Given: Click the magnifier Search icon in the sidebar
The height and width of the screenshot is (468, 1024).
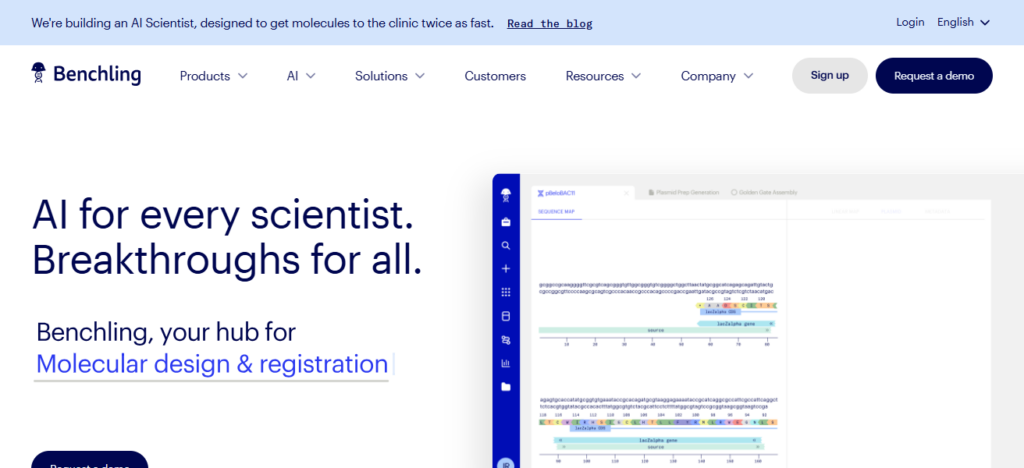Looking at the screenshot, I should 505,245.
